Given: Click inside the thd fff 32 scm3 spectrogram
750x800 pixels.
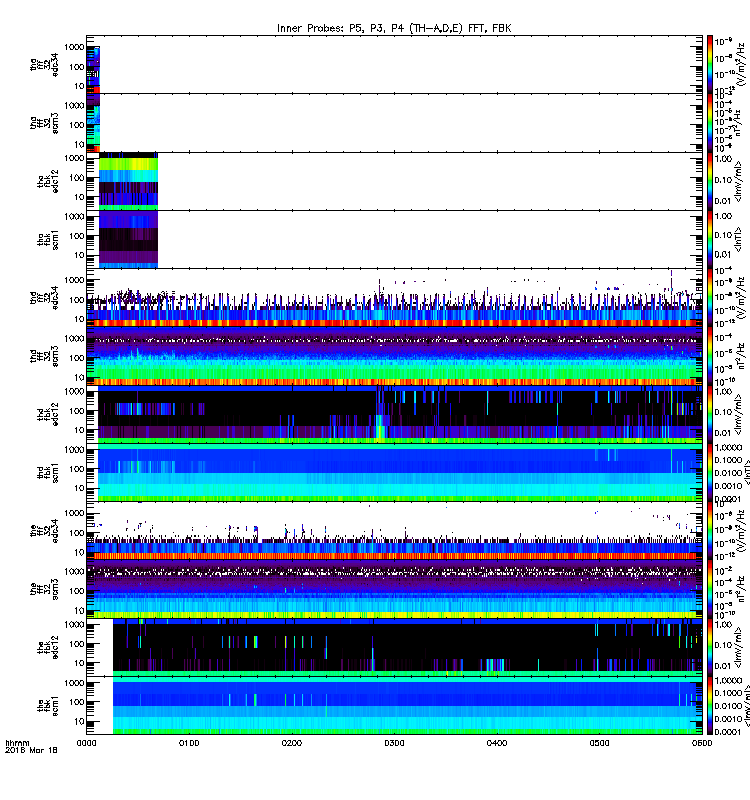Looking at the screenshot, I should click(394, 356).
